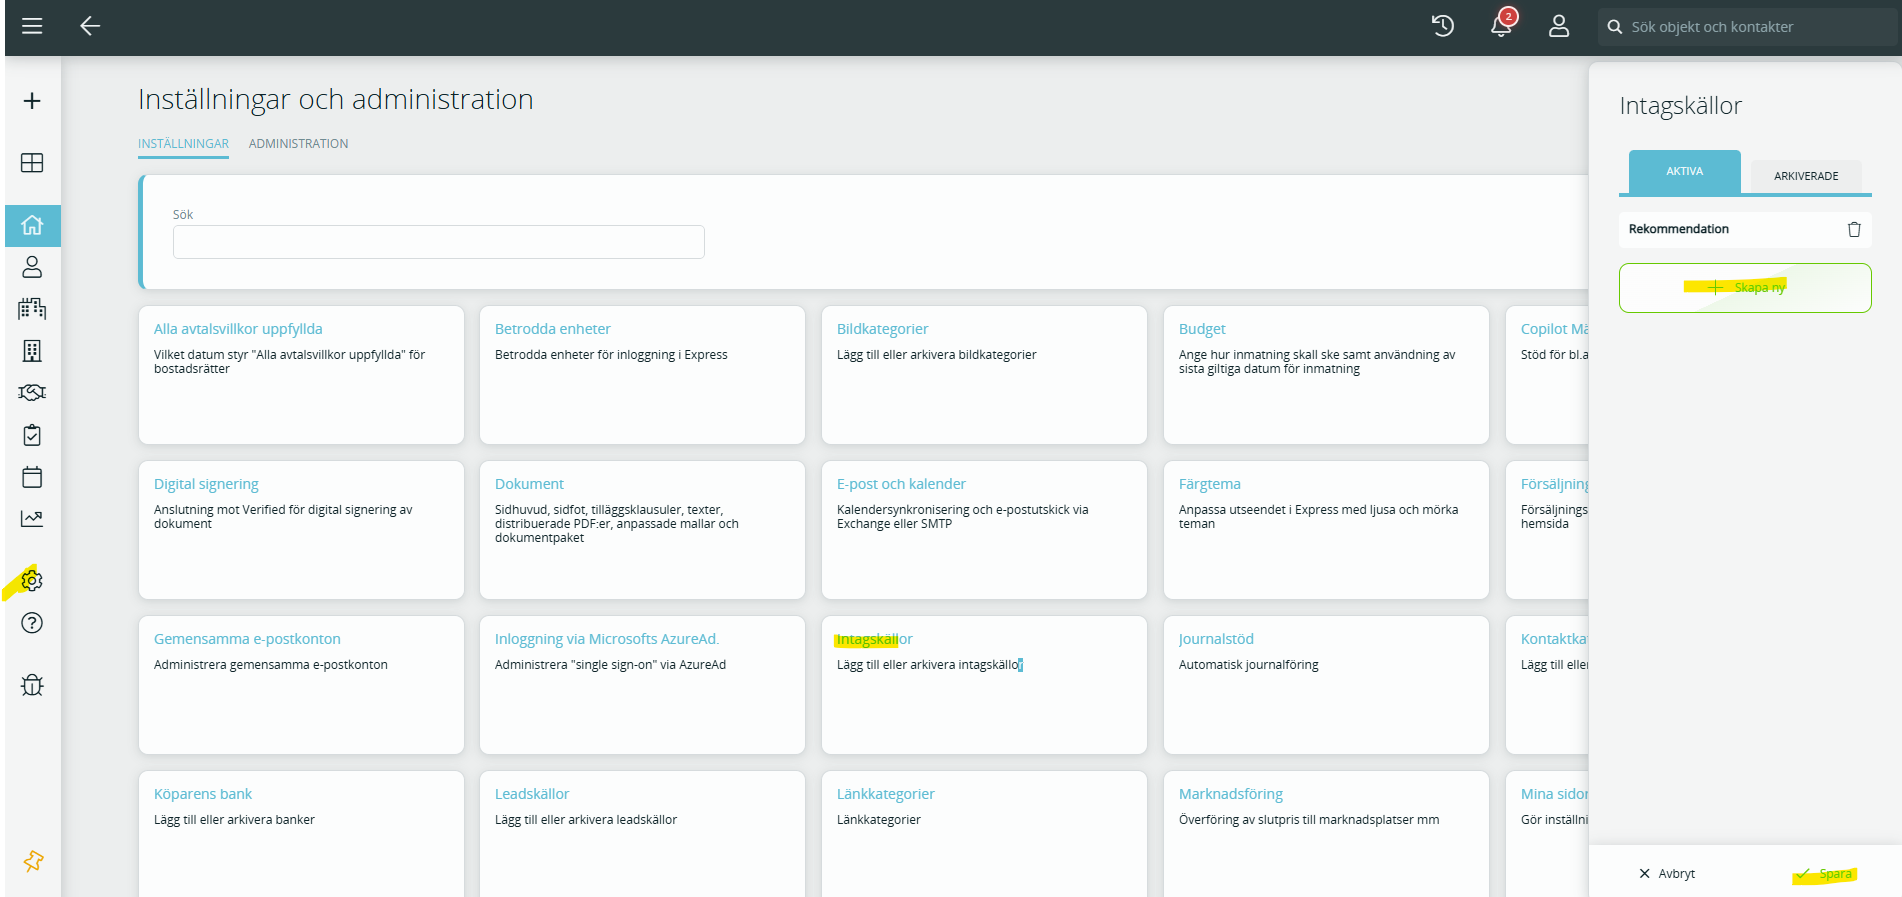The width and height of the screenshot is (1902, 897).
Task: Open Gemensamma e-postkonton setting
Action: [301, 685]
